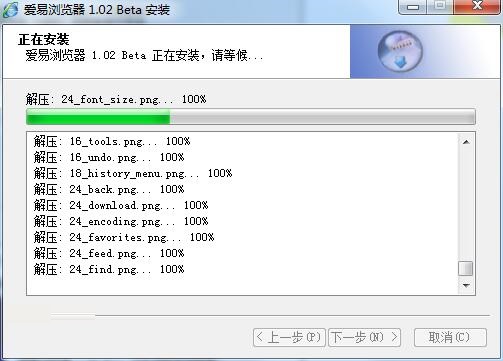Click the log scrollbar down arrow
Viewport: 503px width, 361px height.
(466, 285)
